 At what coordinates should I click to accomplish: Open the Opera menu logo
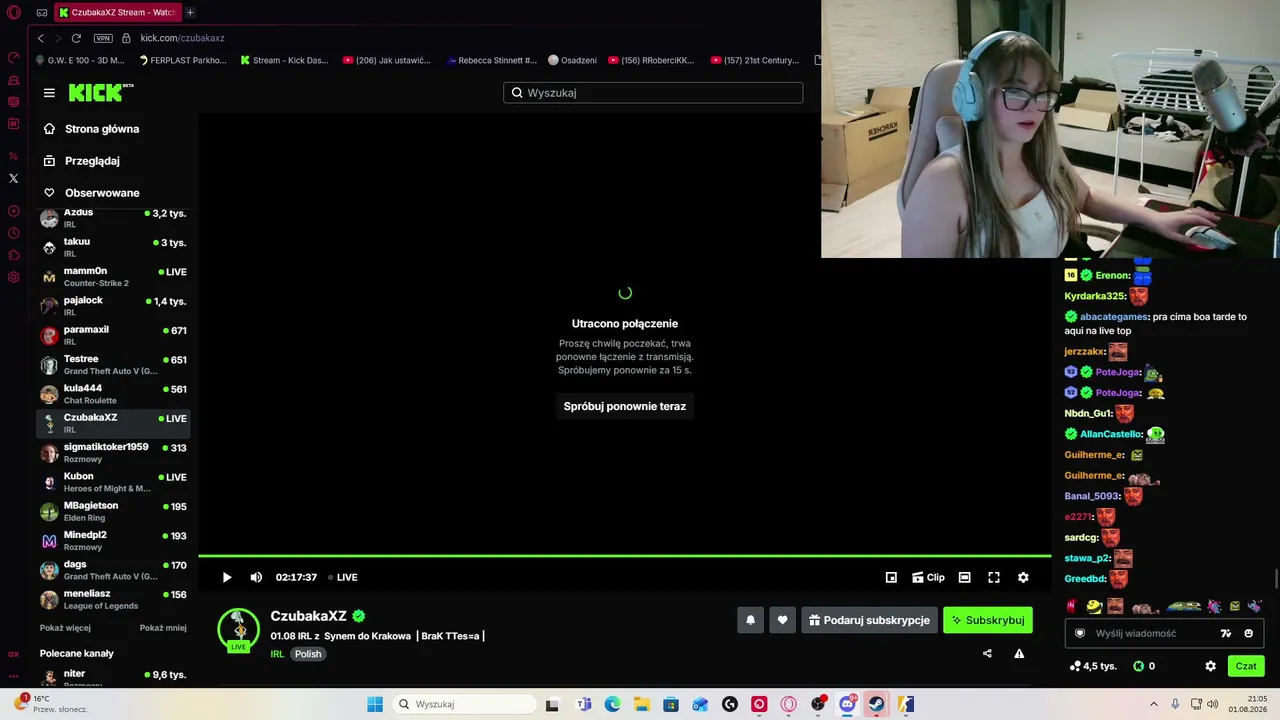click(x=13, y=13)
